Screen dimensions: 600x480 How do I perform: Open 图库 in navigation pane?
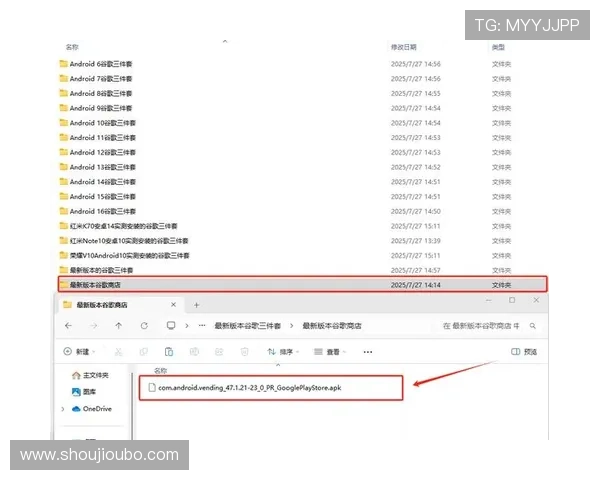point(84,392)
